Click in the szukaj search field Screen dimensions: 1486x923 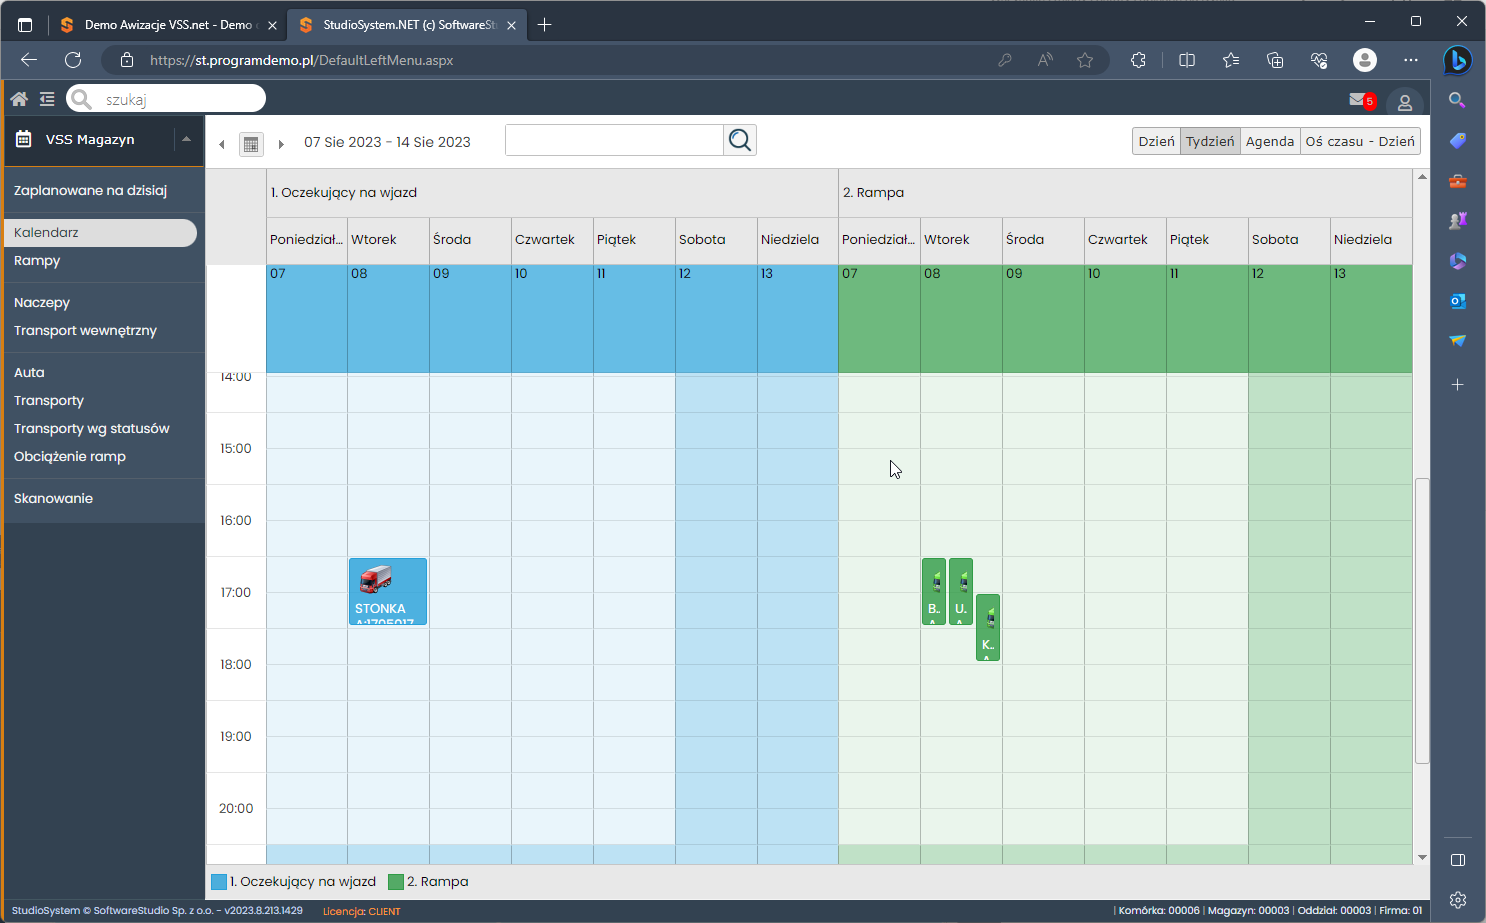(180, 99)
